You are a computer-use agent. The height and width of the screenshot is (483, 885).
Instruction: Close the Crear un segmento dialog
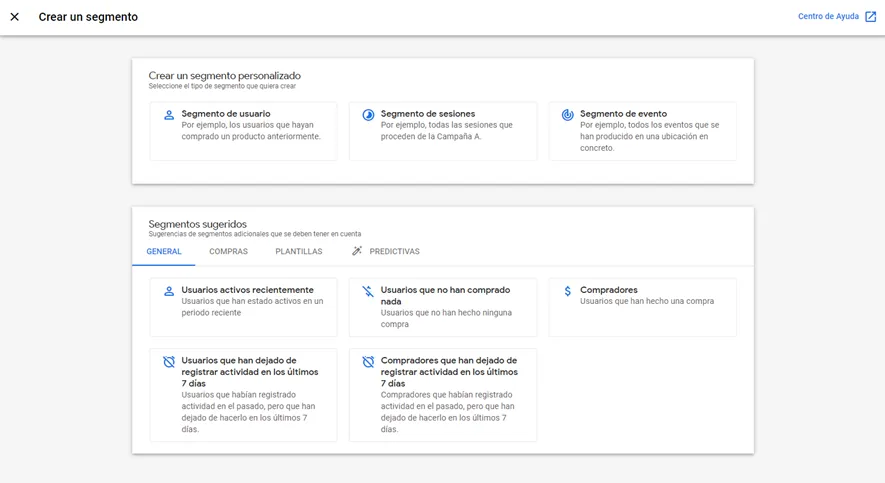tap(15, 17)
